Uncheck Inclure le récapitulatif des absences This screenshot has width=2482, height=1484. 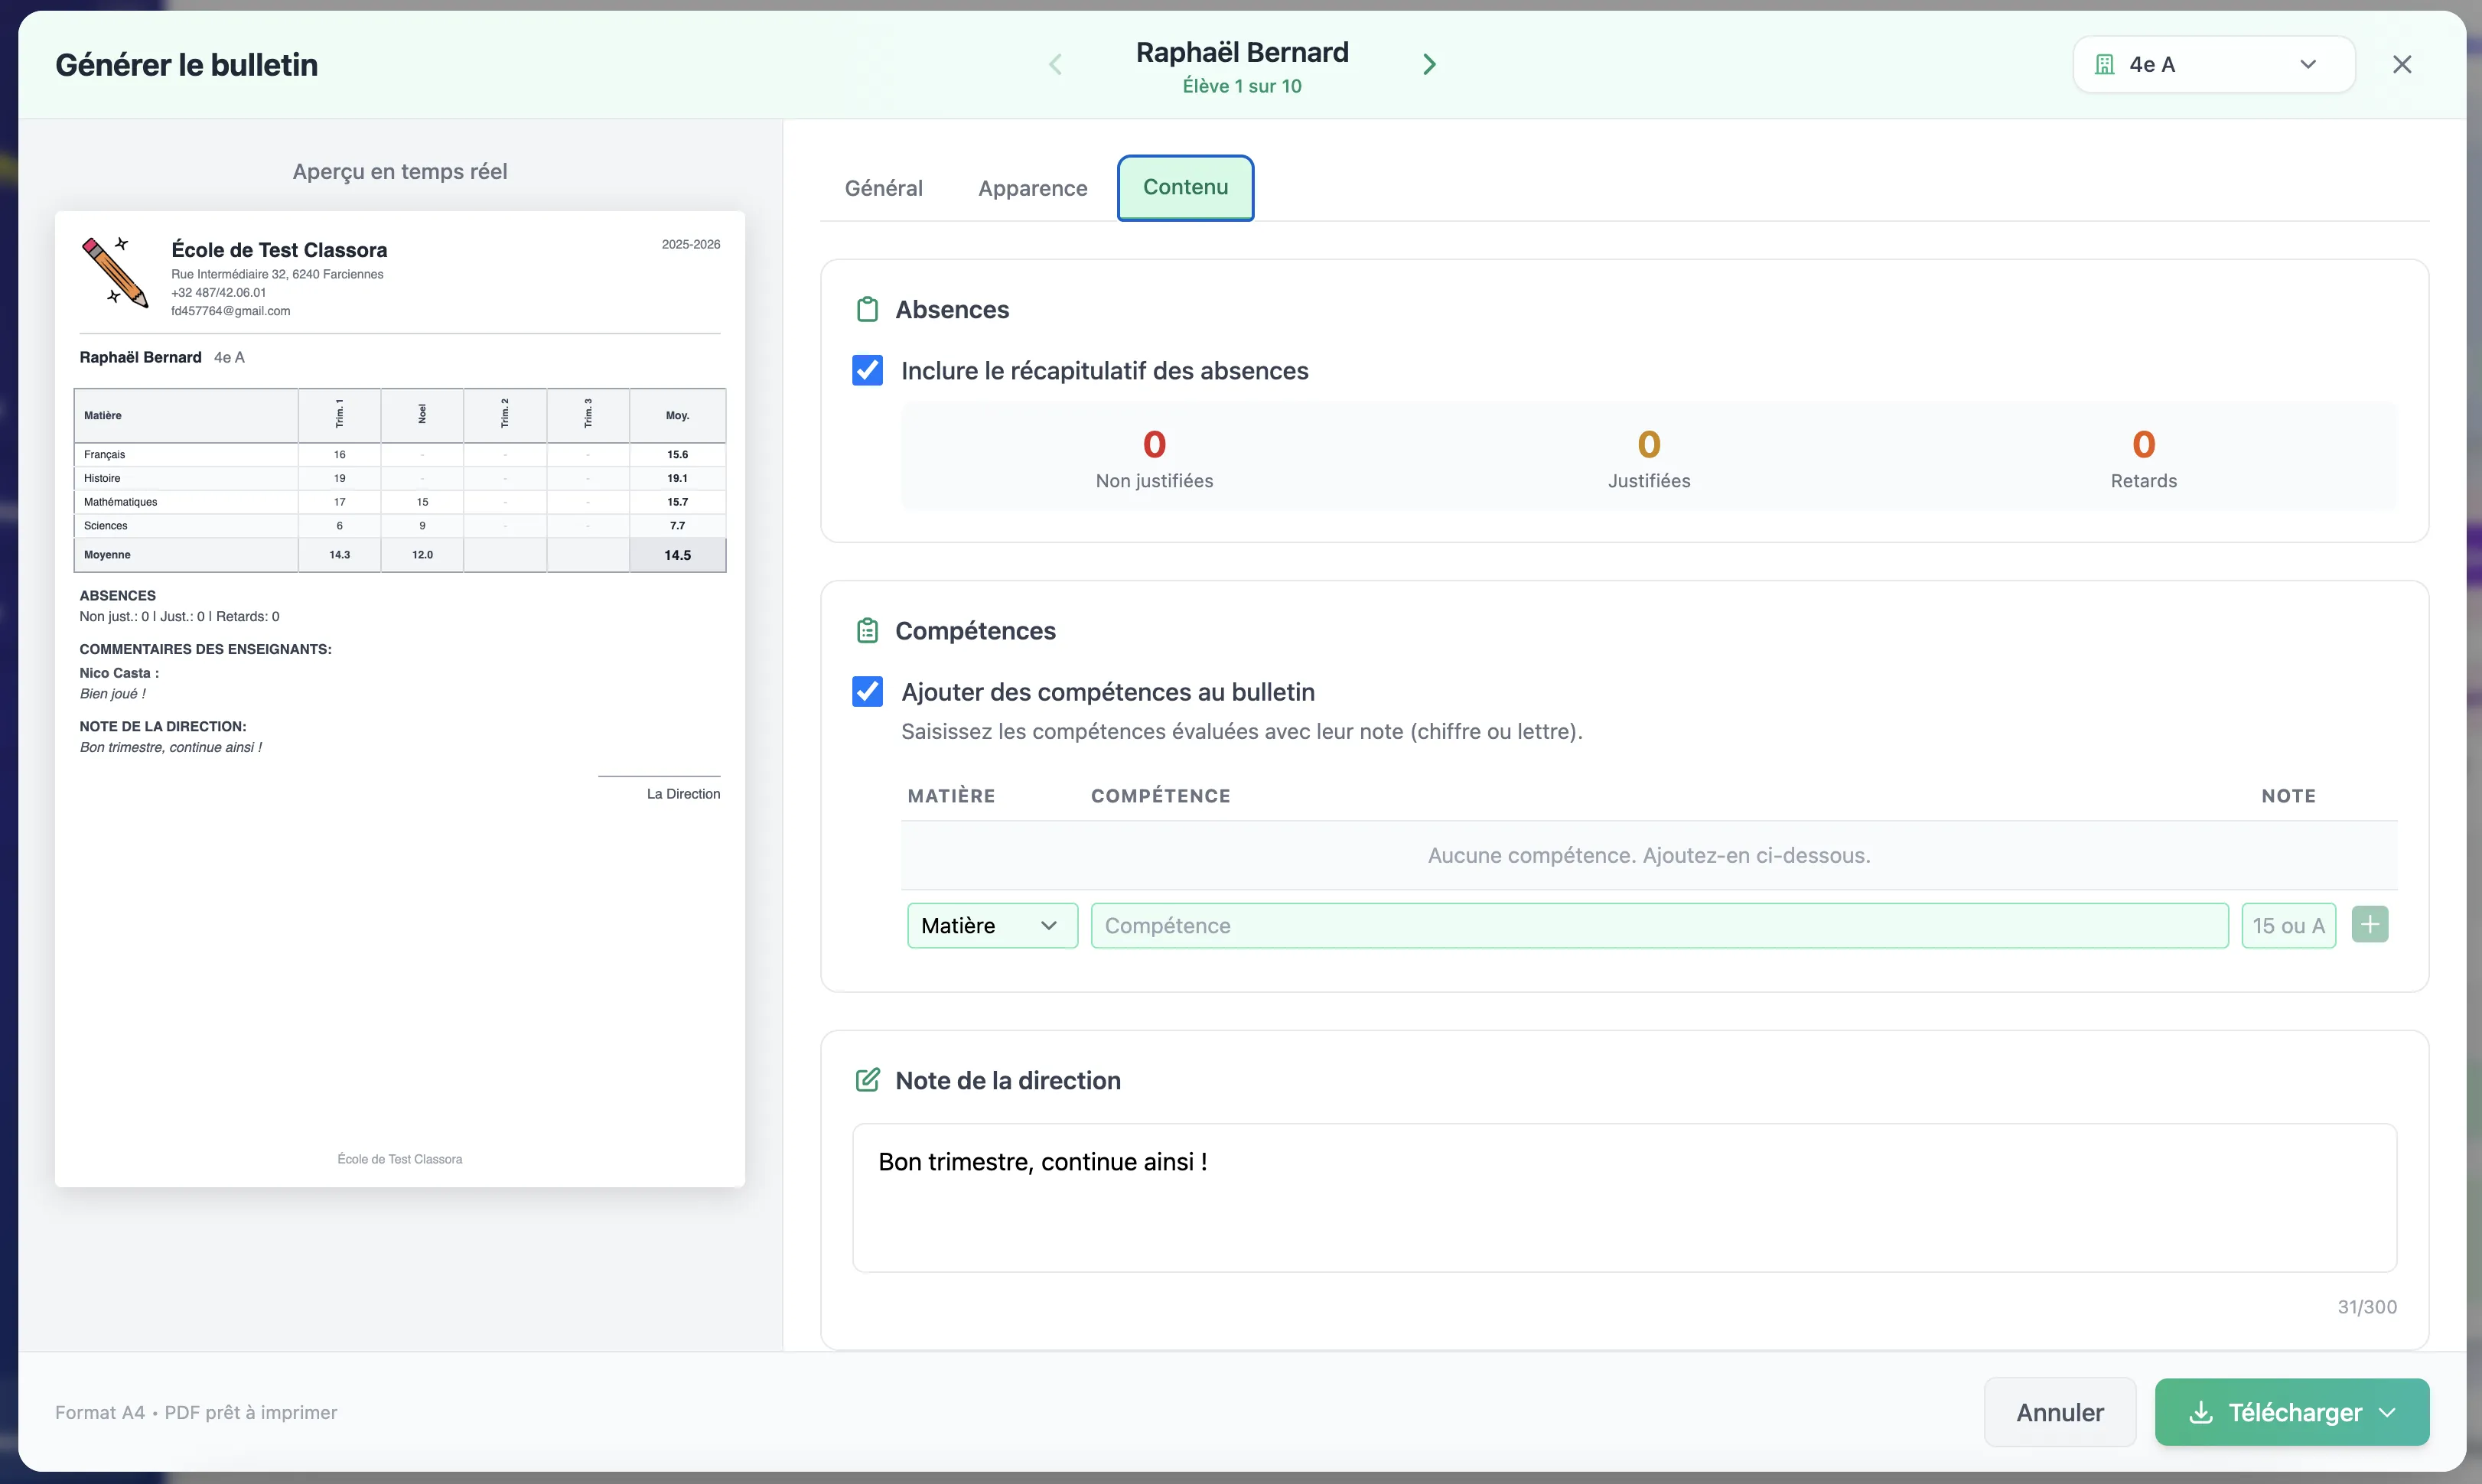tap(867, 371)
